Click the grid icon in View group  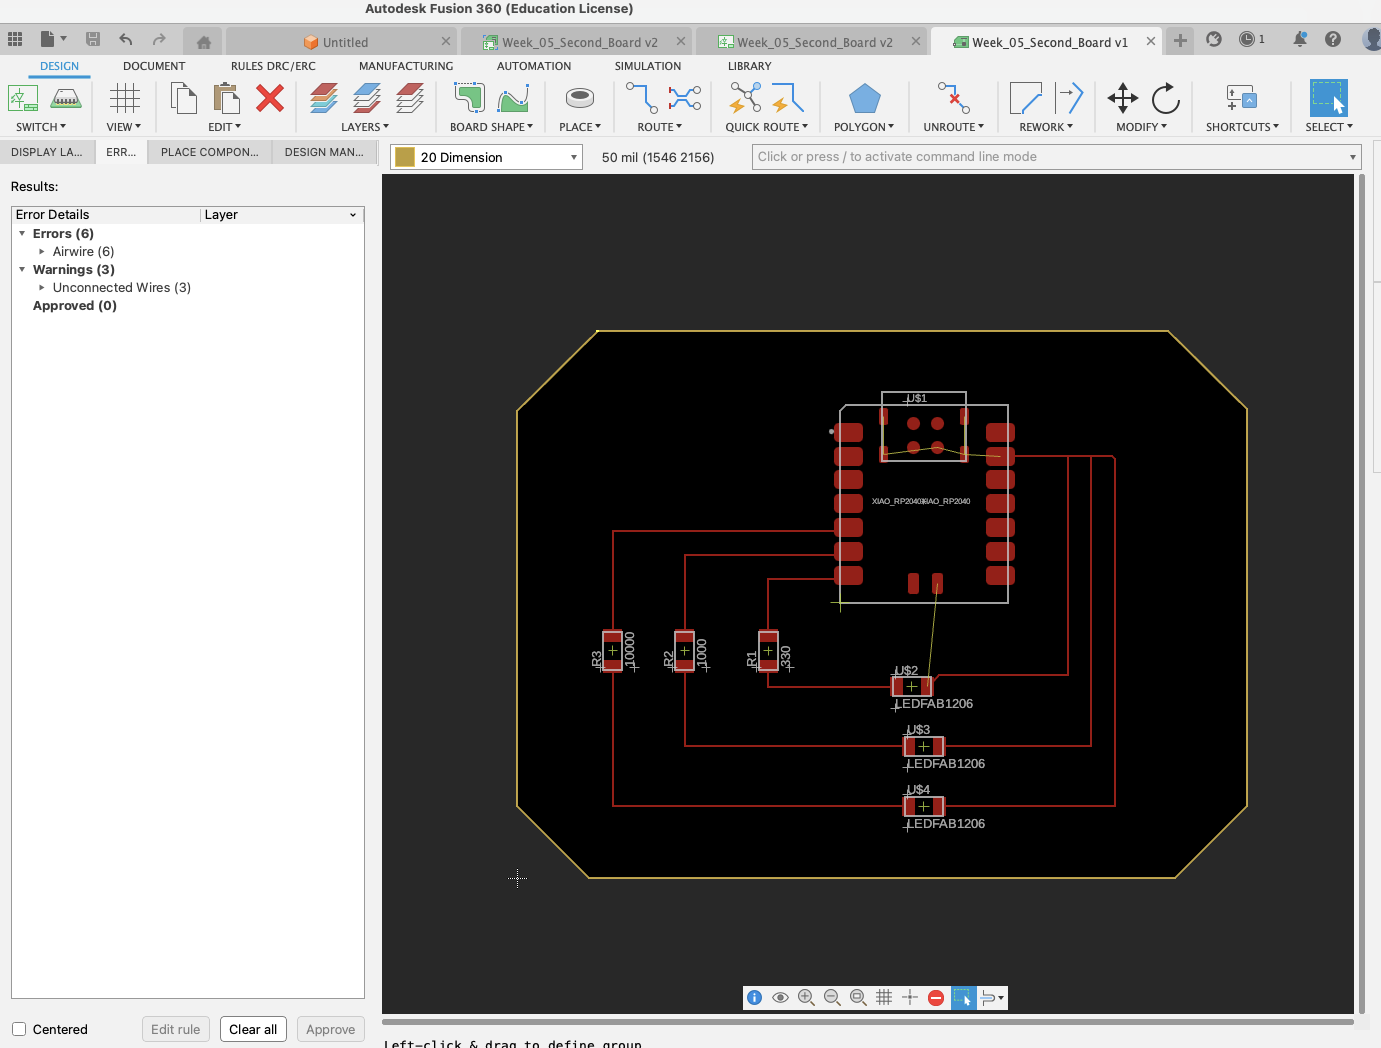125,98
